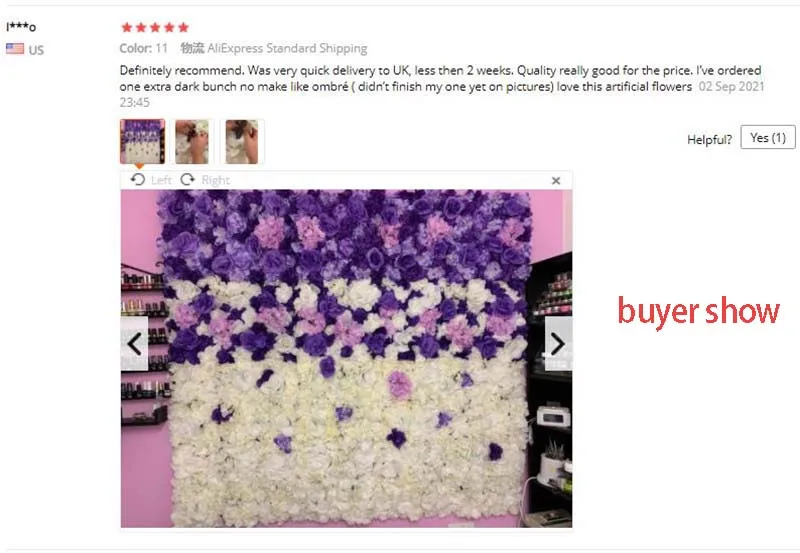Click the red buyer show text

[x=698, y=311]
